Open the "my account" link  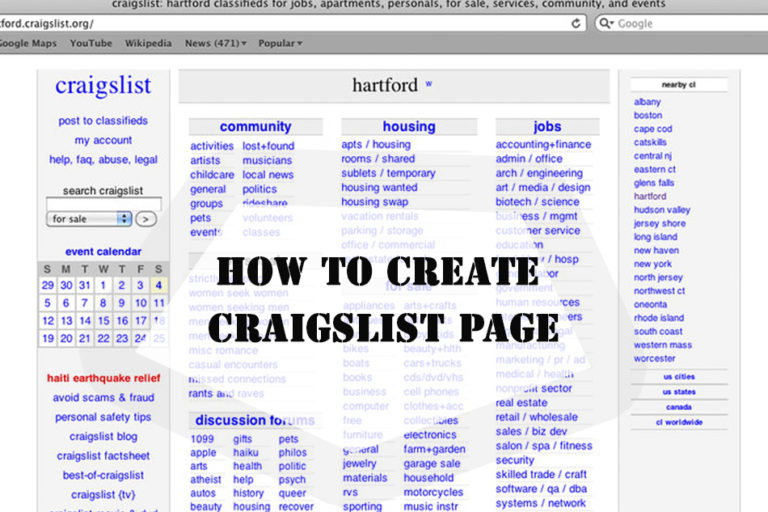[x=103, y=141]
